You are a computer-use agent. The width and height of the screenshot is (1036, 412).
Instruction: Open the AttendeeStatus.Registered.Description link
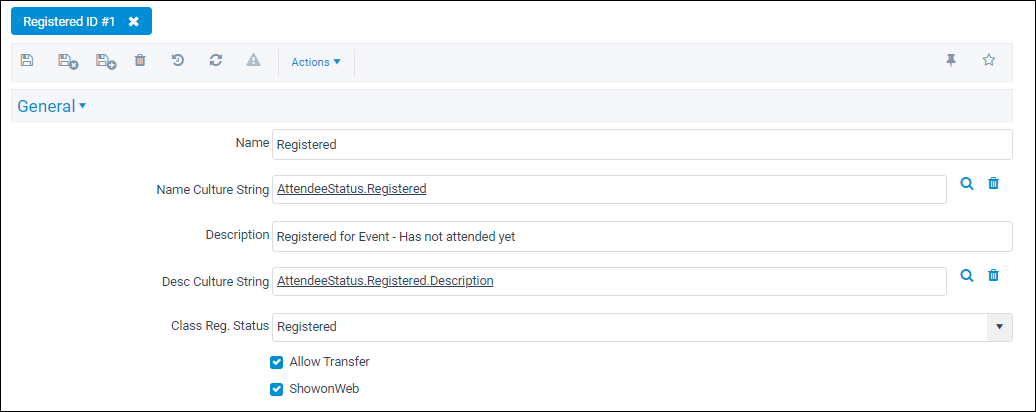385,281
